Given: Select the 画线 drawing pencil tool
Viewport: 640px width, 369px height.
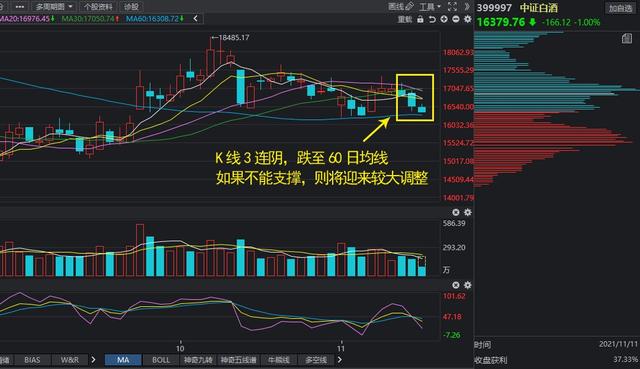Looking at the screenshot, I should tap(400, 7).
